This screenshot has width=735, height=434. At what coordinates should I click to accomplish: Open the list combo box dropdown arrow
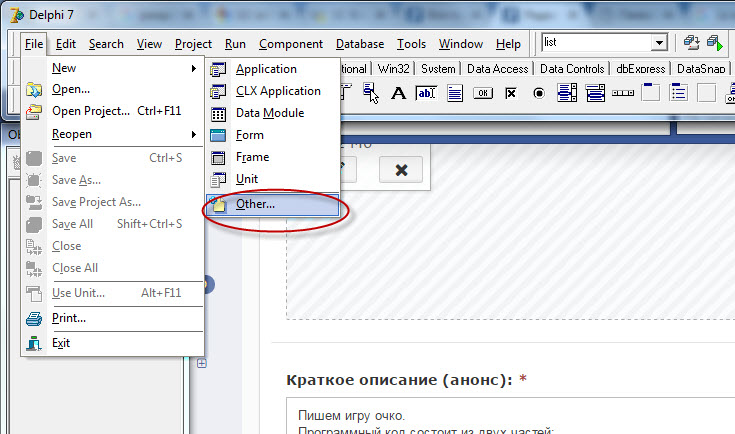pos(659,43)
